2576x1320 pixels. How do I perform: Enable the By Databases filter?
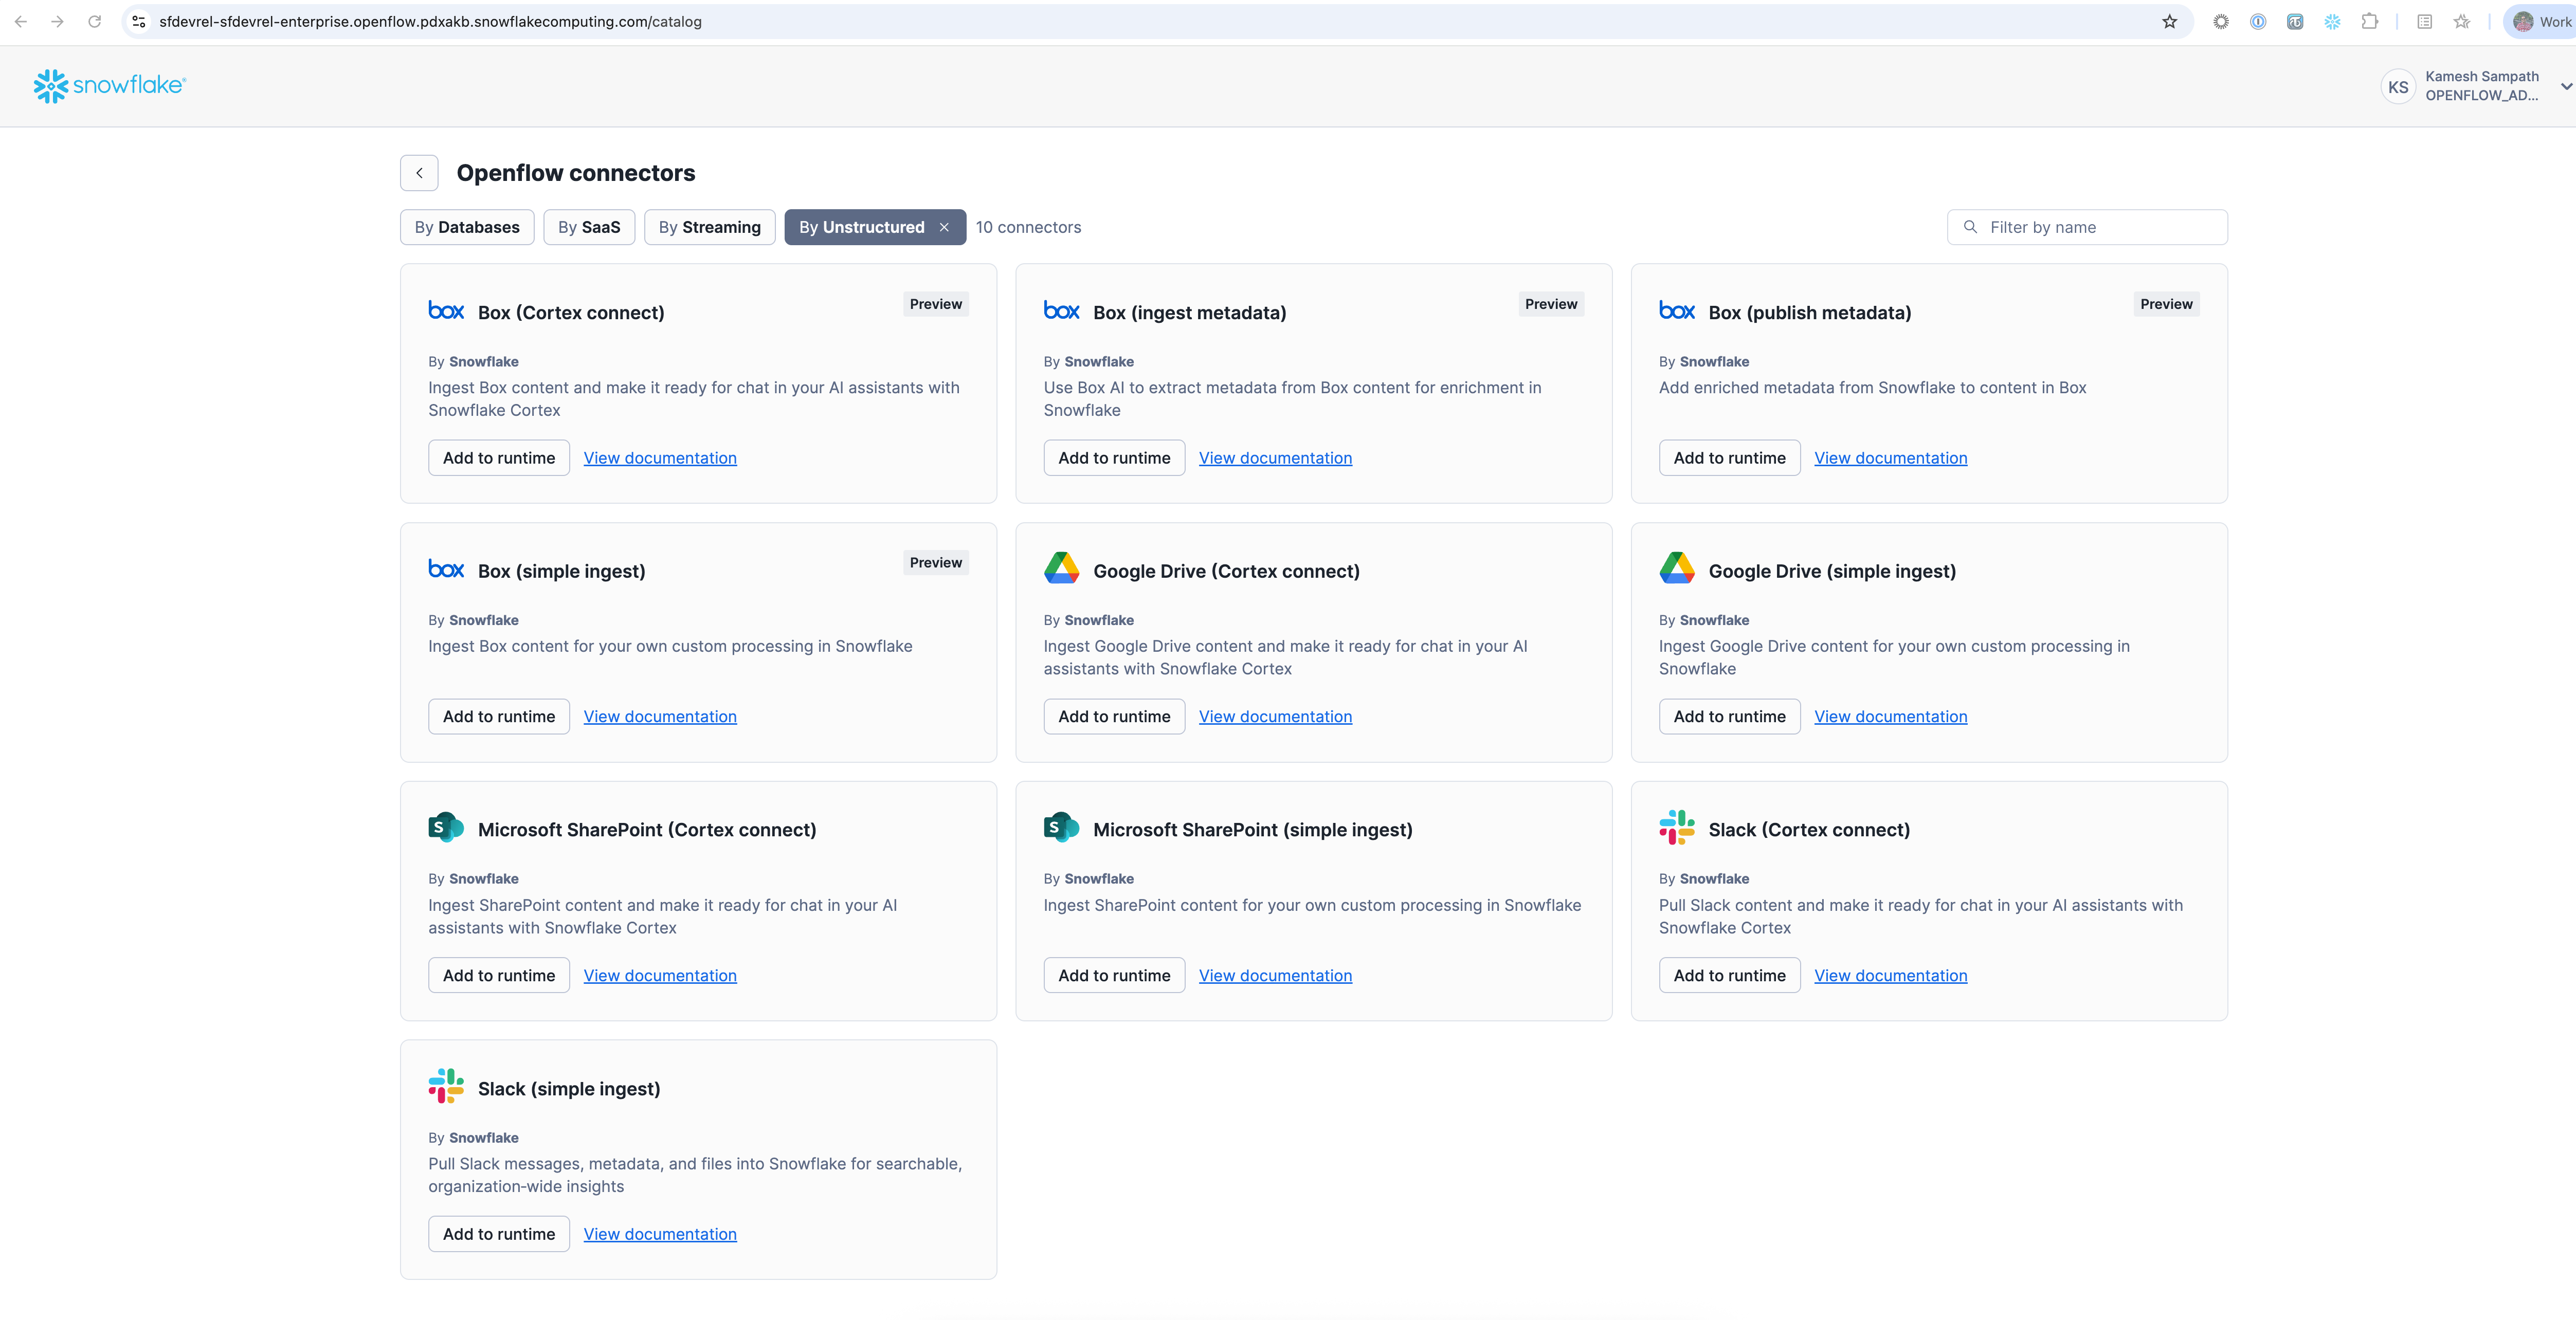466,227
